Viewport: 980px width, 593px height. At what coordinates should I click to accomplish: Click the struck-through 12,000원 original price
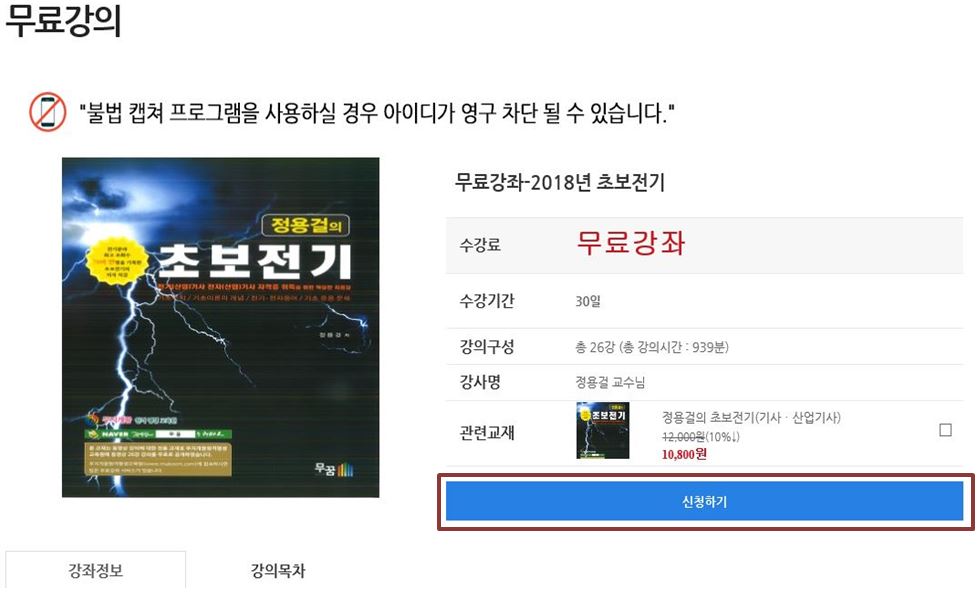(x=683, y=437)
